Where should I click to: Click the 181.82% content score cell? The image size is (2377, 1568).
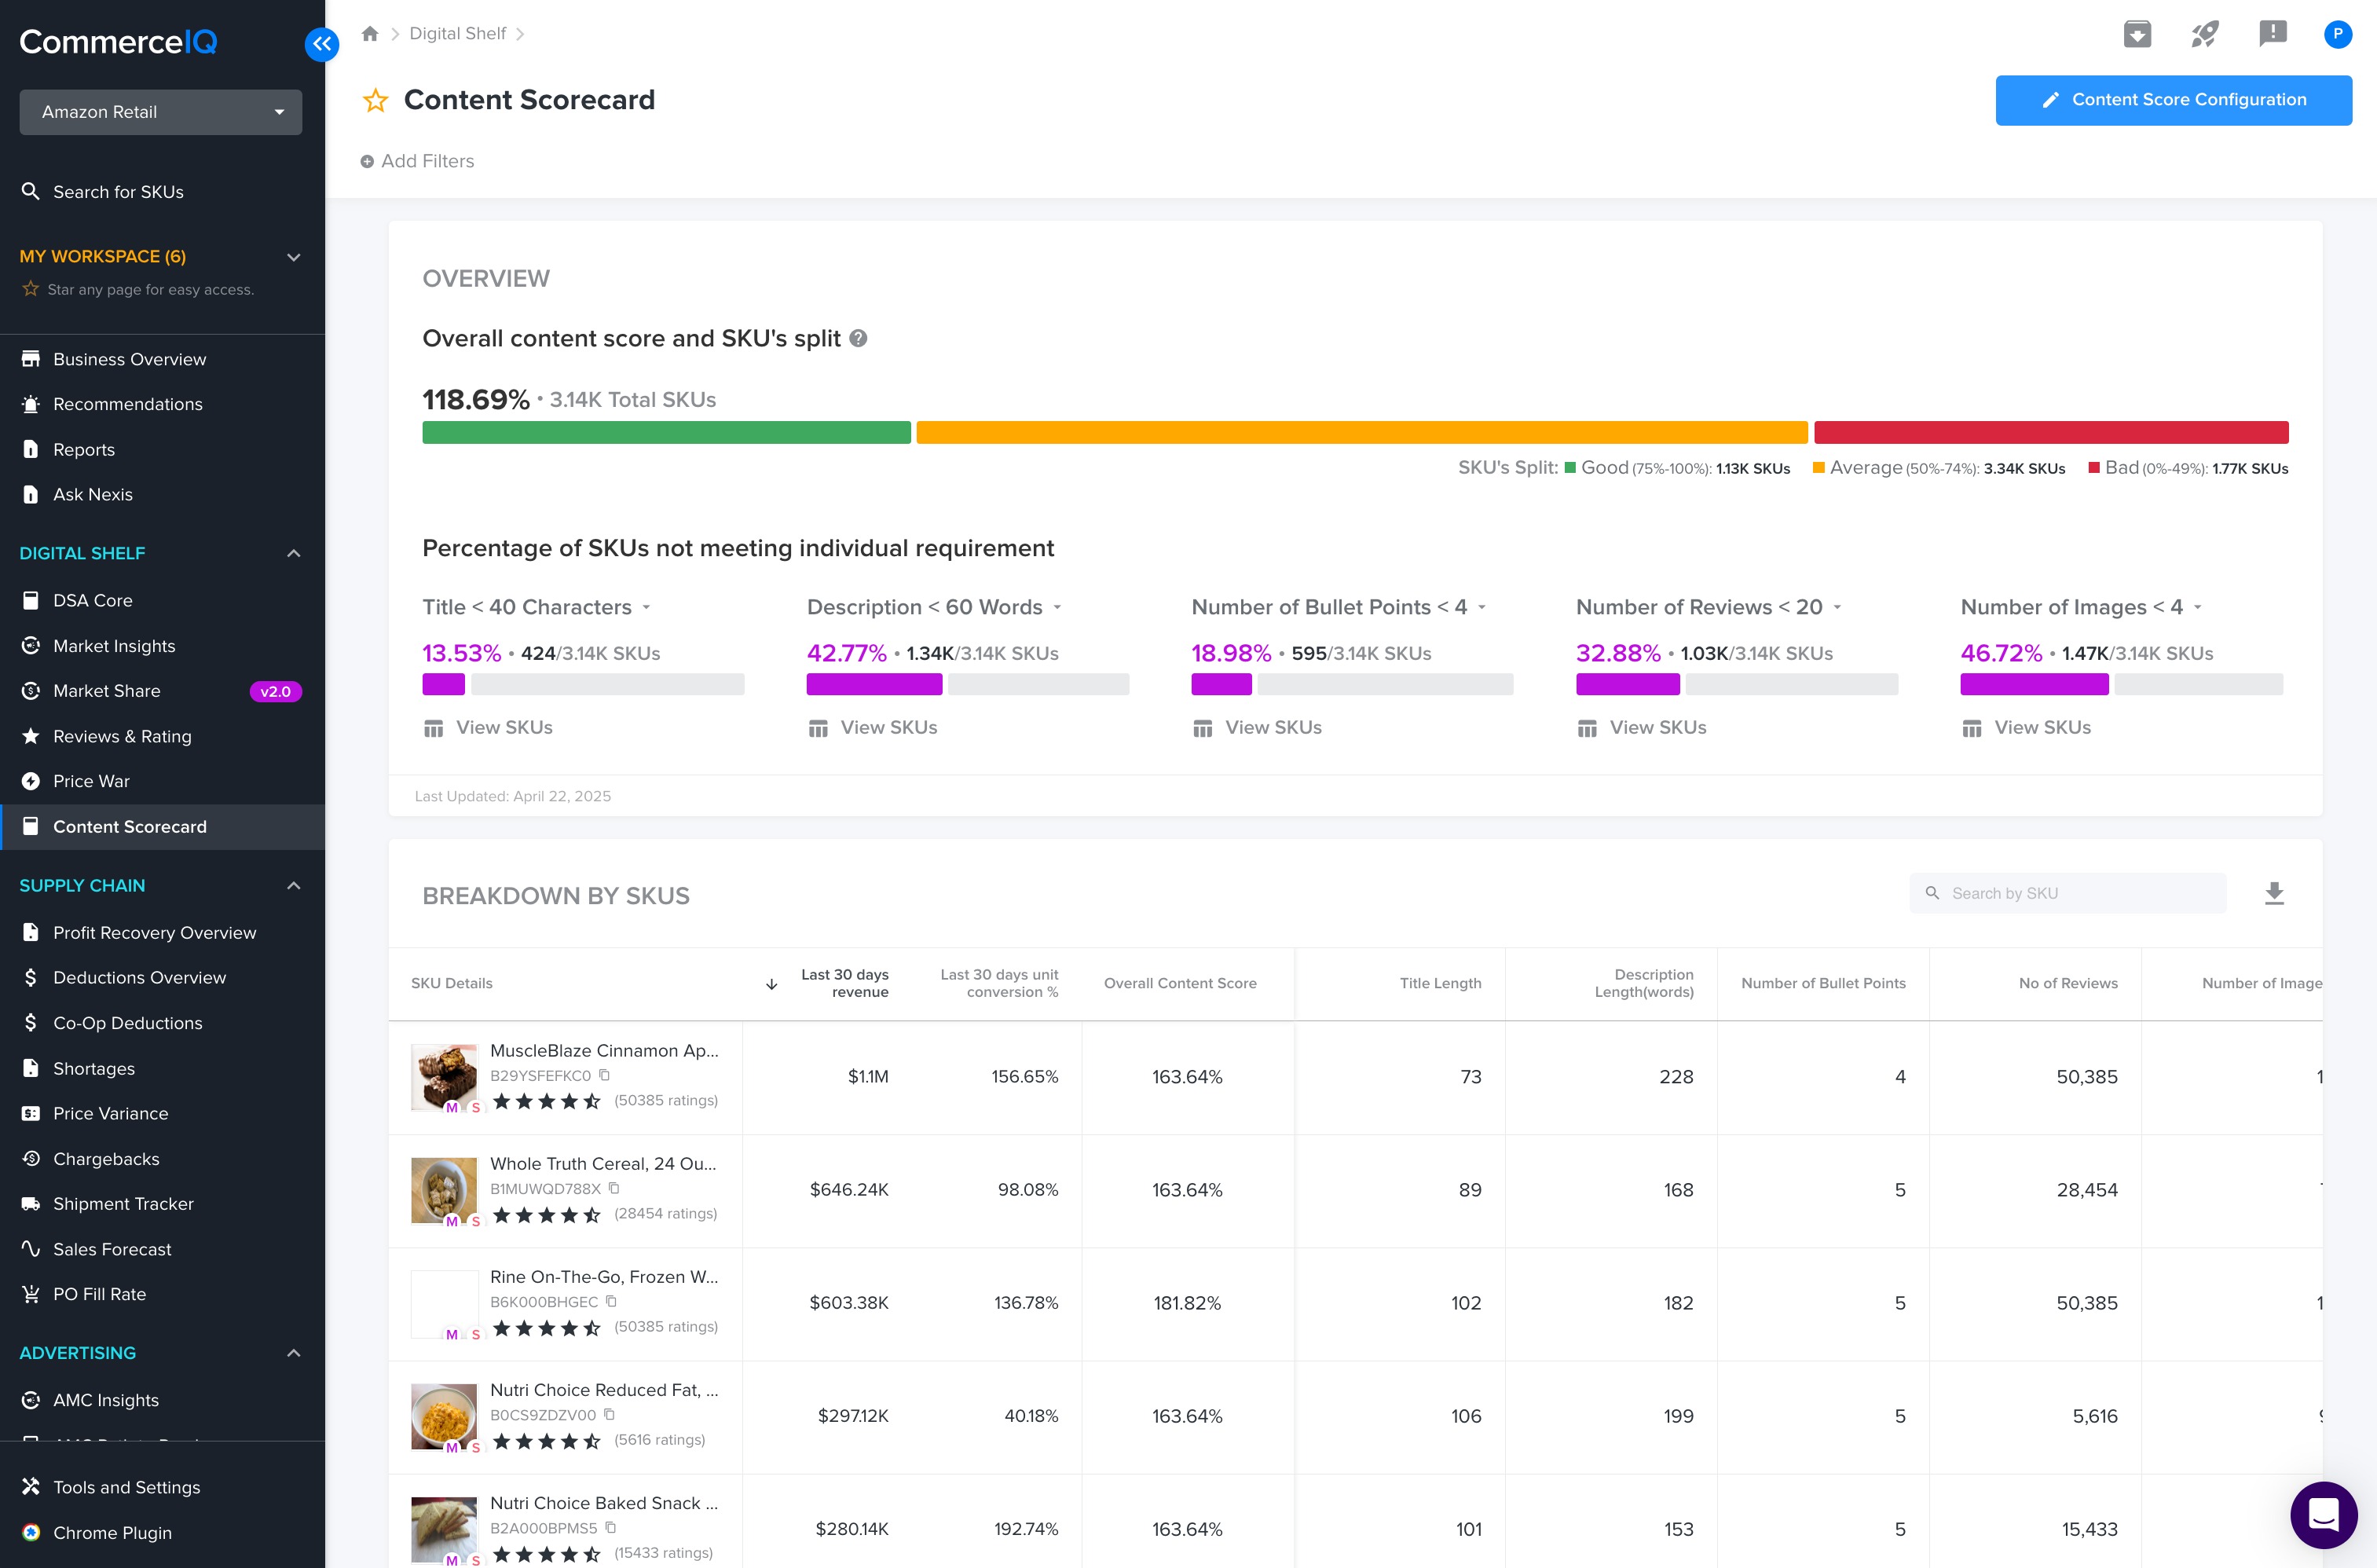coord(1187,1302)
